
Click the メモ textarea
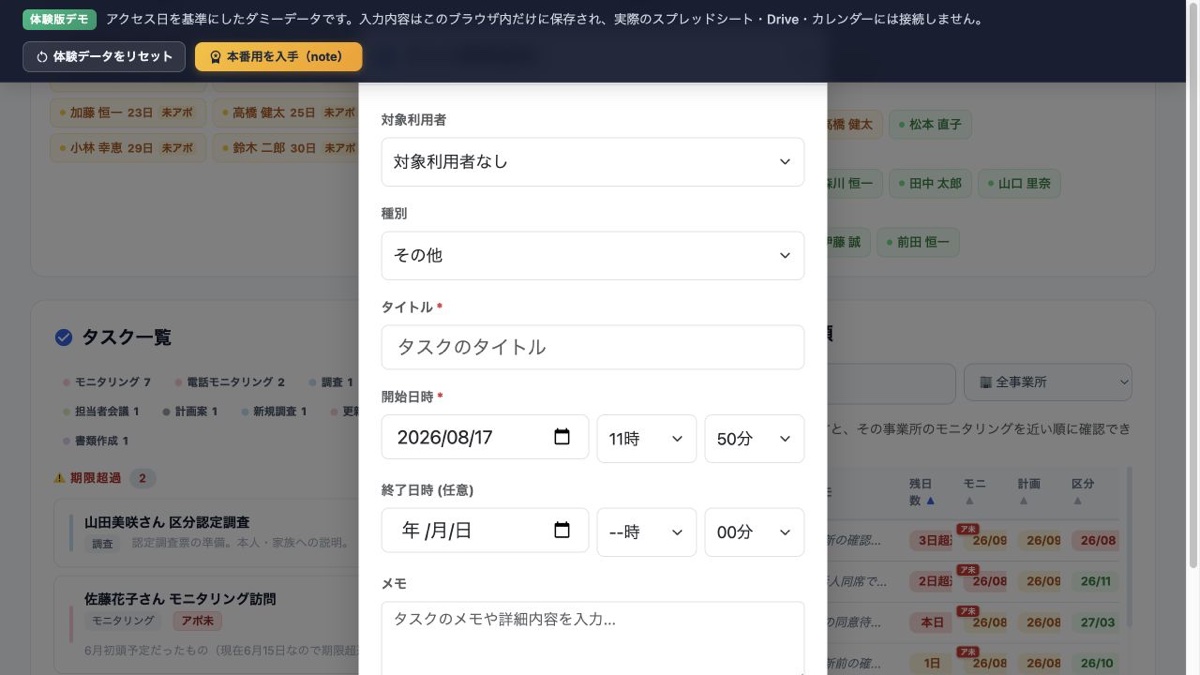pos(592,638)
